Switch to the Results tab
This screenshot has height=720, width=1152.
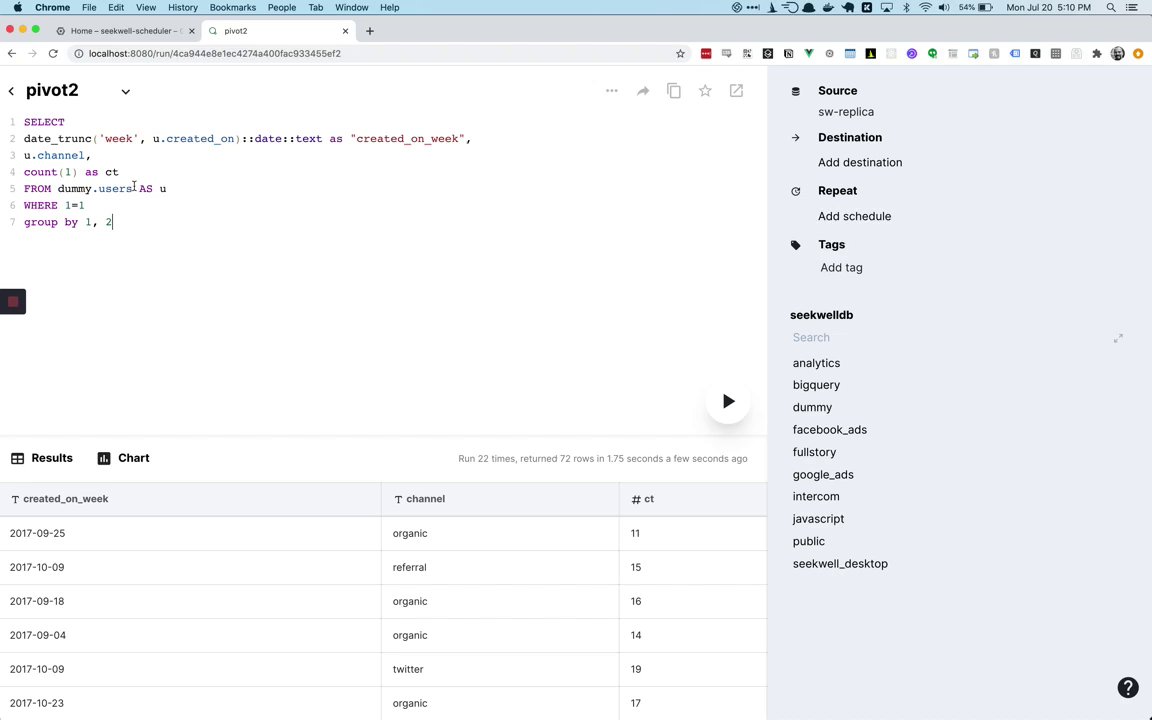pyautogui.click(x=42, y=458)
